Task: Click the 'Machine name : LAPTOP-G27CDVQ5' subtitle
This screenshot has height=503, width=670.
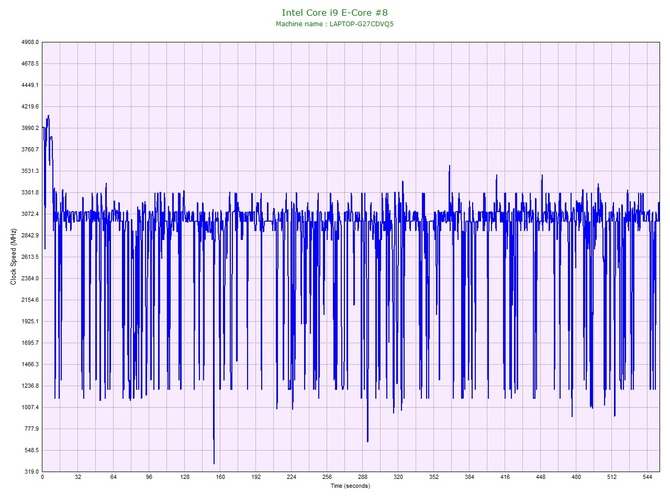Action: [334, 24]
